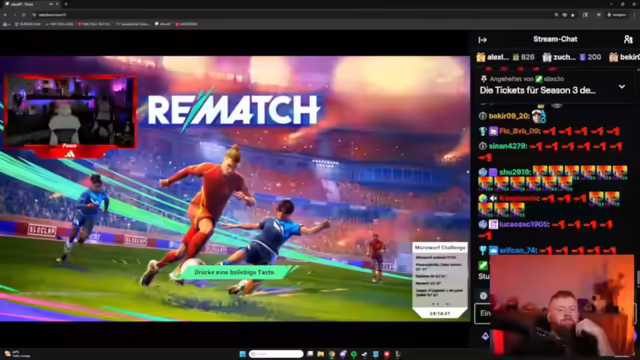Click the REMATCH game logo
Viewport: 640px width, 360px height.
(233, 109)
